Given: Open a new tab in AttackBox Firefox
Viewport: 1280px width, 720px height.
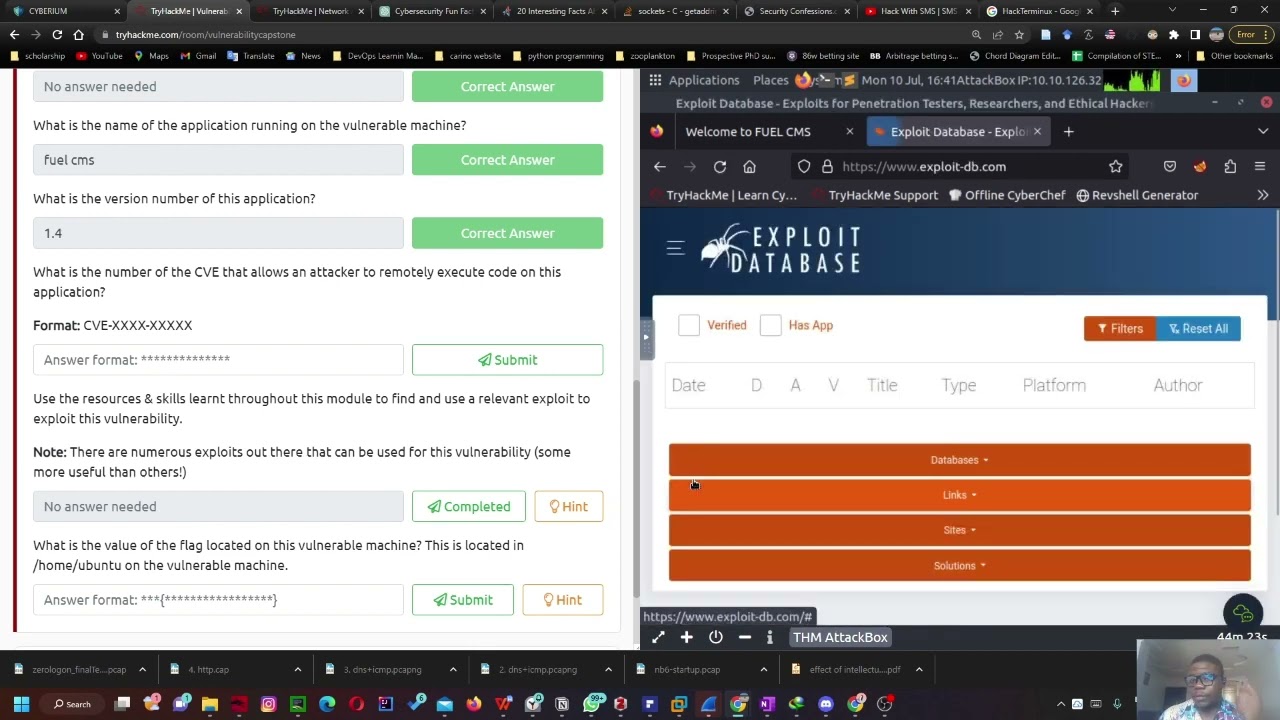Looking at the screenshot, I should [x=1068, y=132].
